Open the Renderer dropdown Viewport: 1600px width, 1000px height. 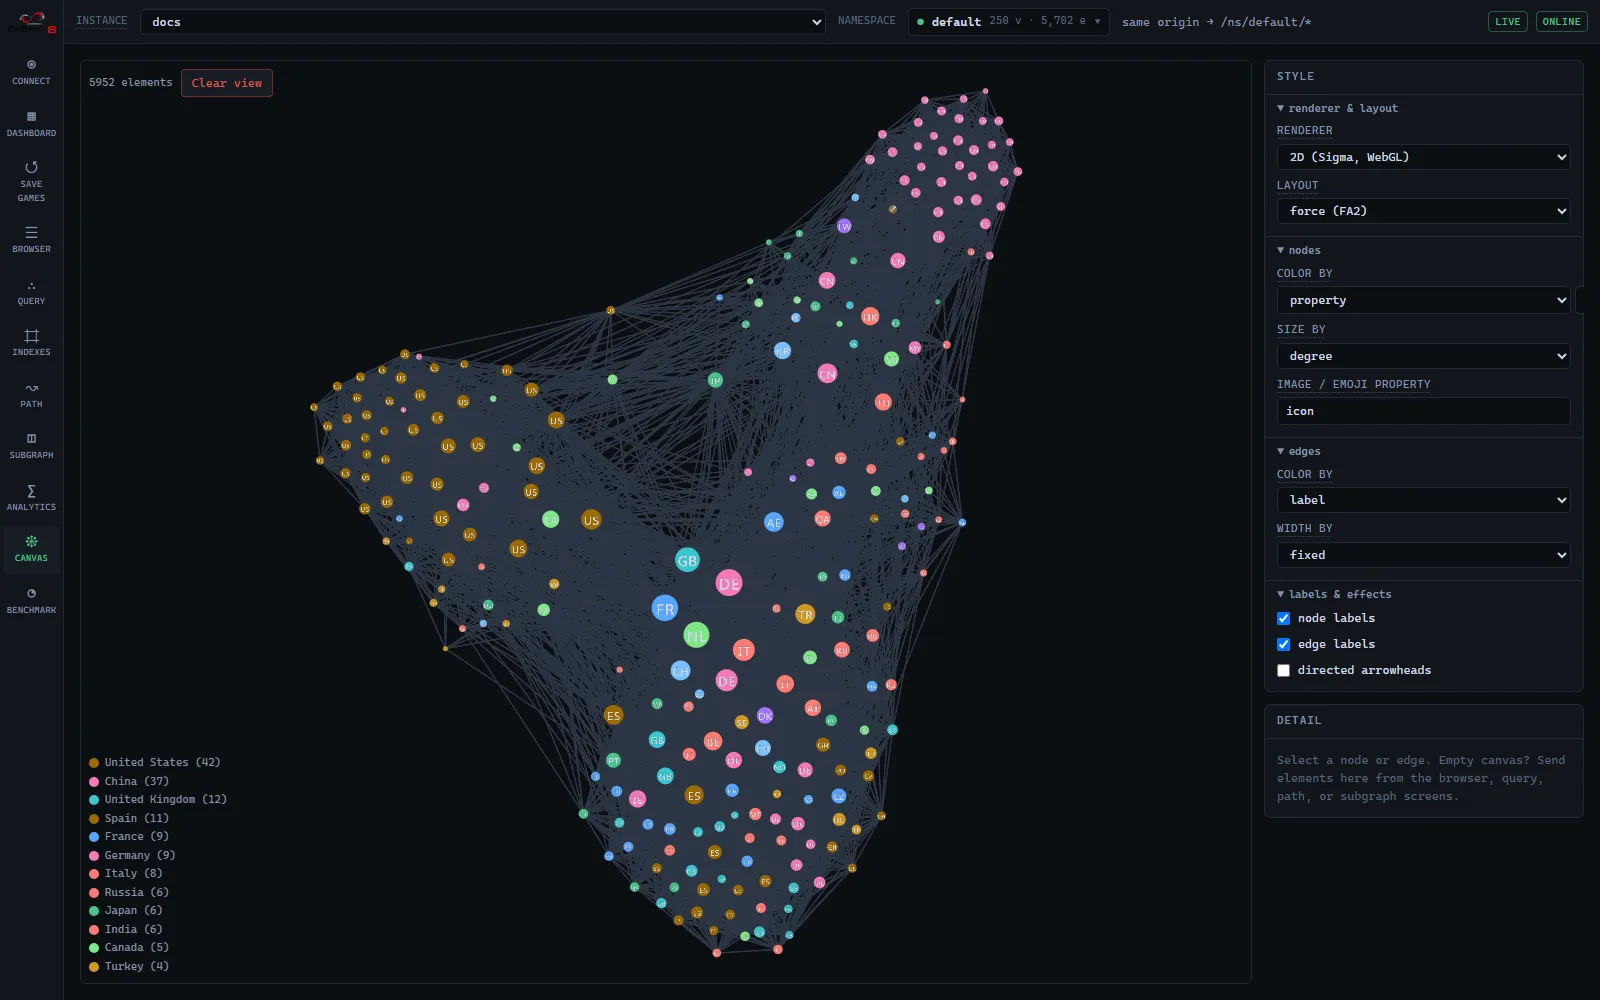click(x=1423, y=157)
